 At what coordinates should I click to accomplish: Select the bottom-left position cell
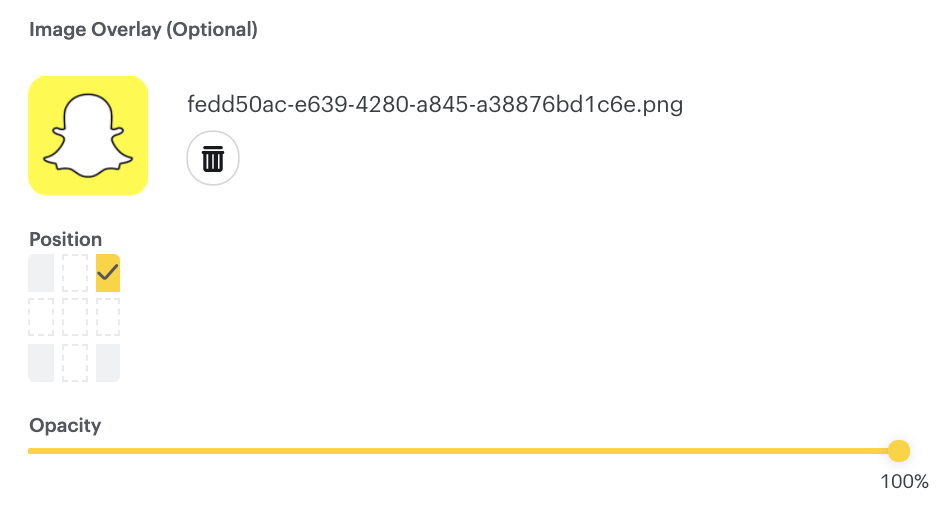point(41,363)
